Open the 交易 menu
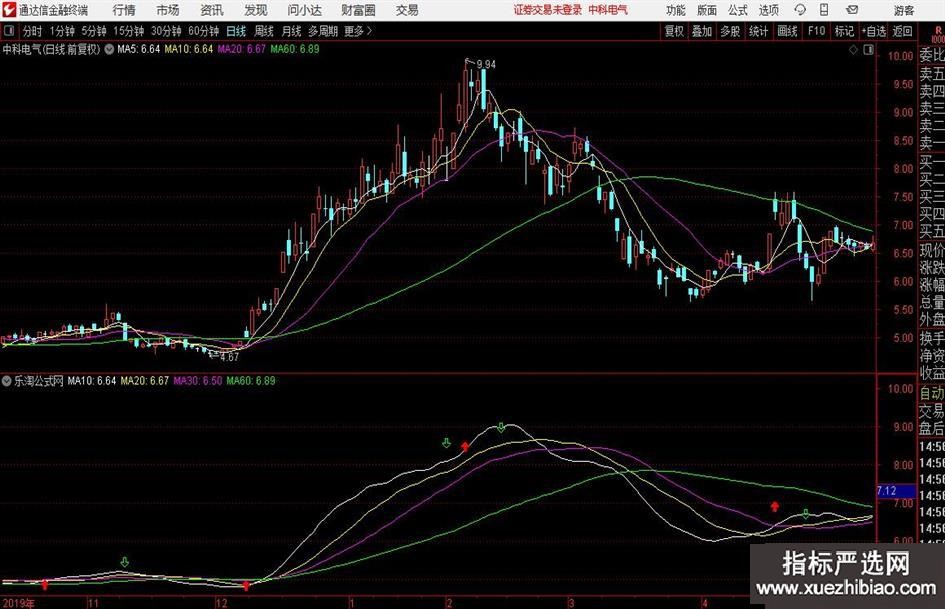 point(407,10)
